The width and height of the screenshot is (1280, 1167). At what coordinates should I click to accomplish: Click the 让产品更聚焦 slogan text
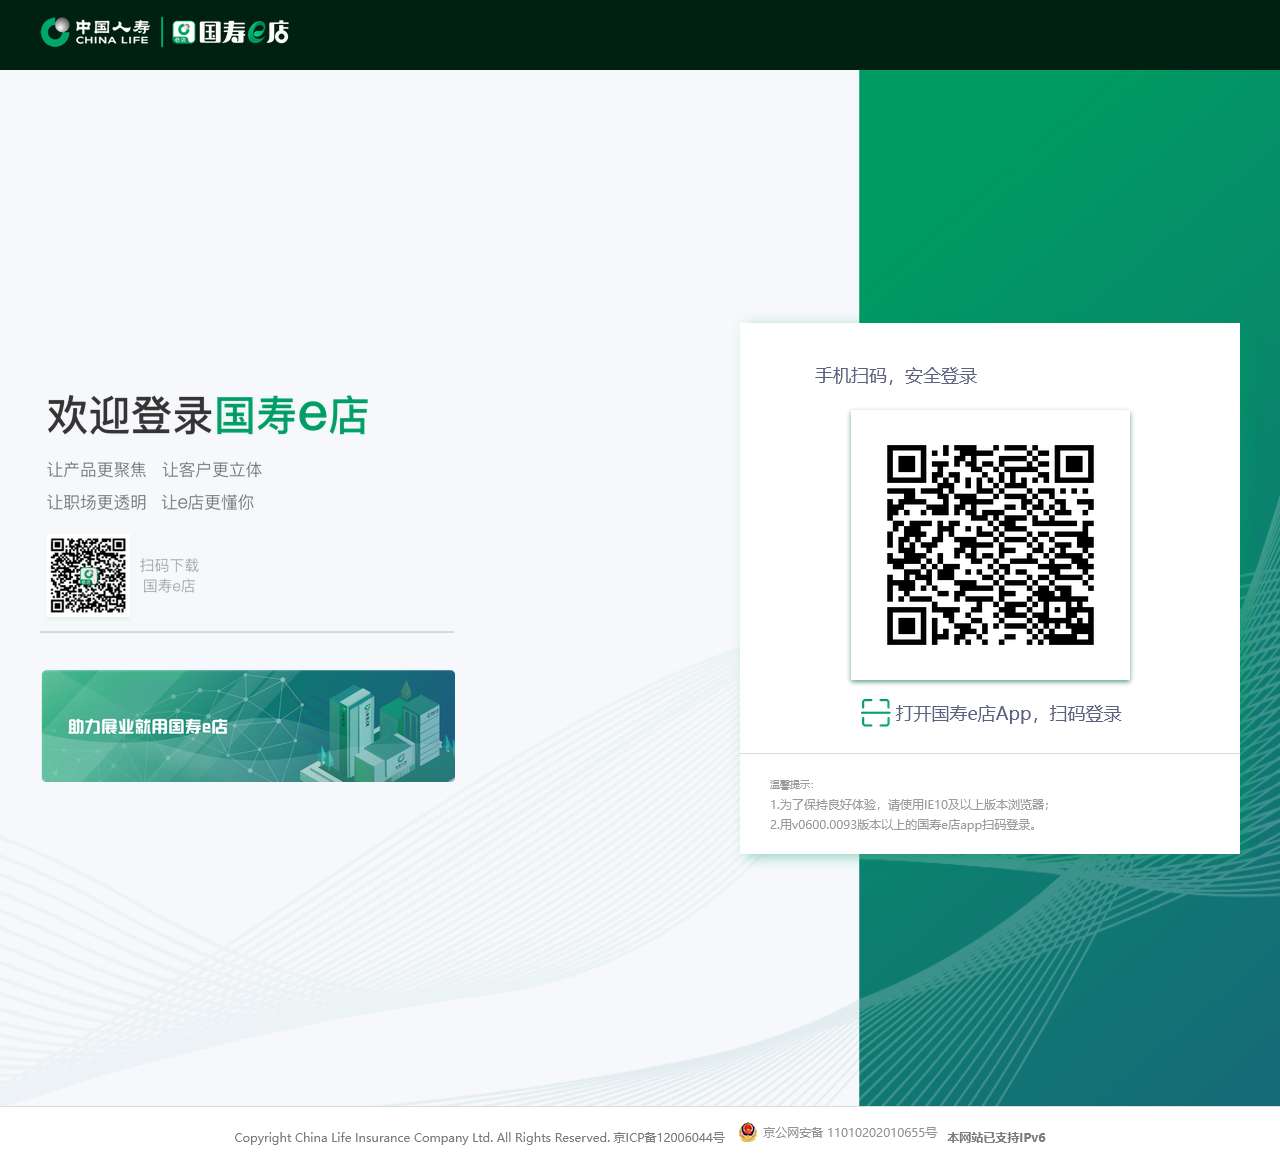[97, 470]
